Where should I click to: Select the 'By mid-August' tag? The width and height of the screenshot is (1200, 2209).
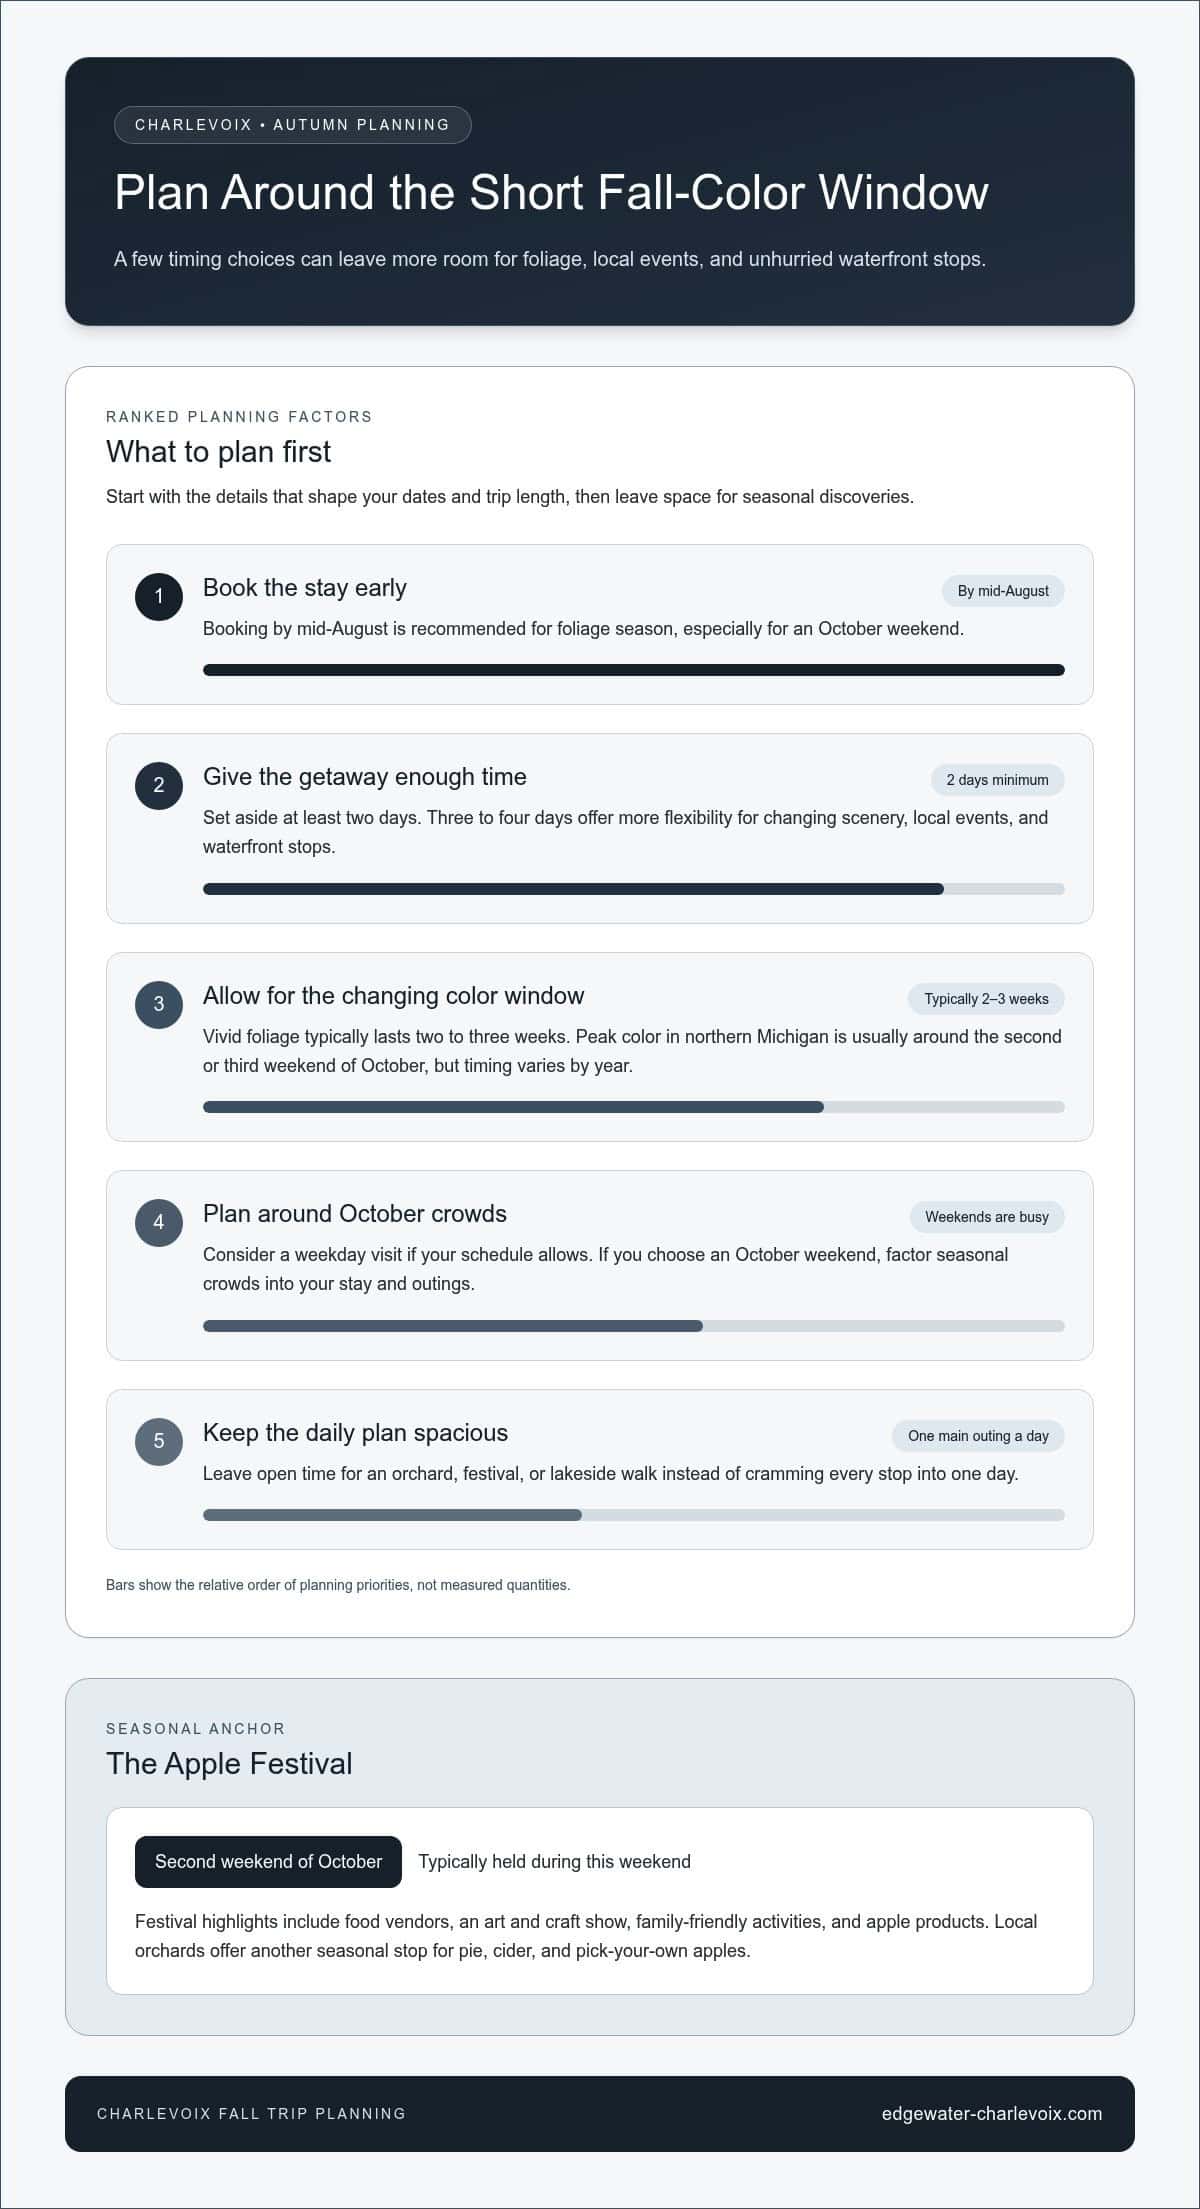[1003, 591]
